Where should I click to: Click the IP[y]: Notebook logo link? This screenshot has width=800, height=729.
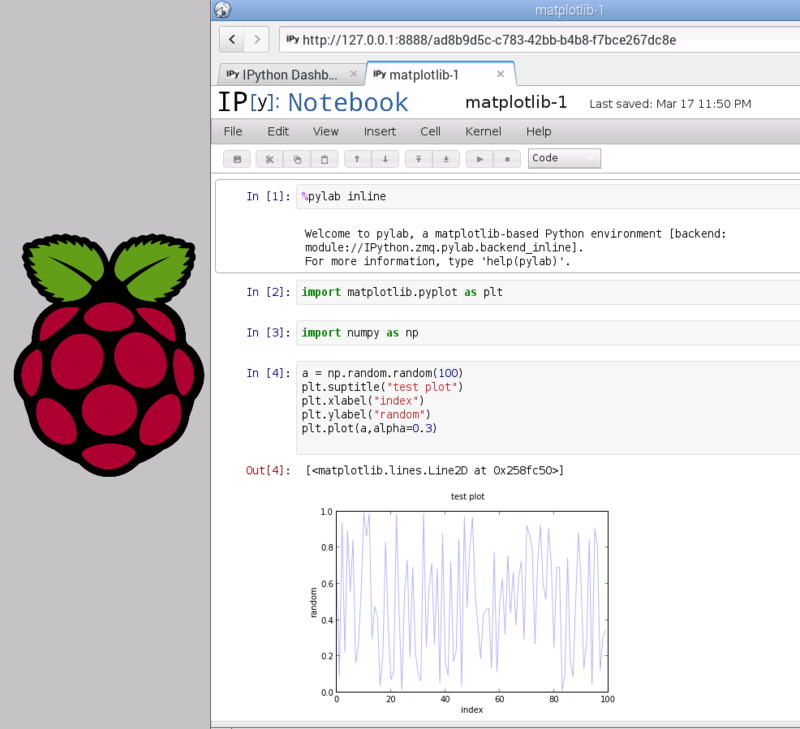pos(313,103)
